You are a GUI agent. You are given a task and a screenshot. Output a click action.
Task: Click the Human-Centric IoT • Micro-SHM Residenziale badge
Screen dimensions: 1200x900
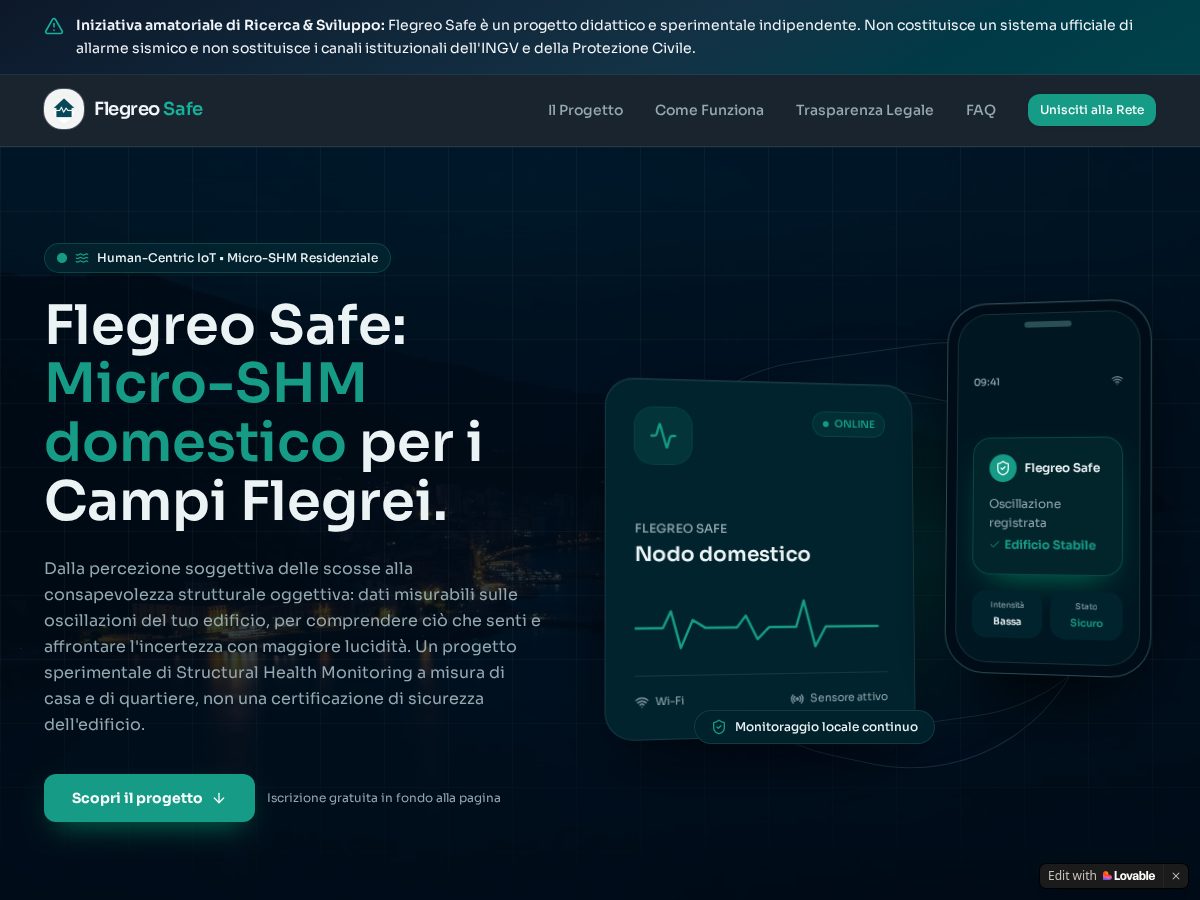[217, 258]
